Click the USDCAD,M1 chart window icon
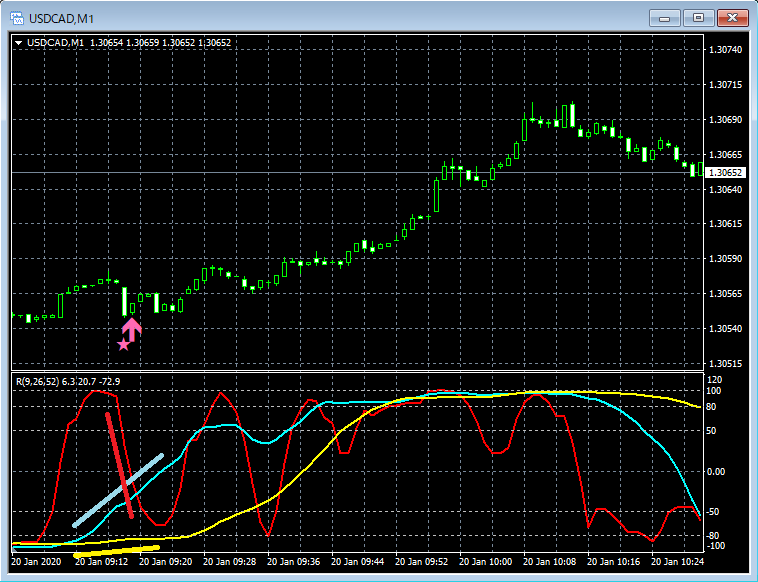Image resolution: width=758 pixels, height=582 pixels. pyautogui.click(x=17, y=18)
